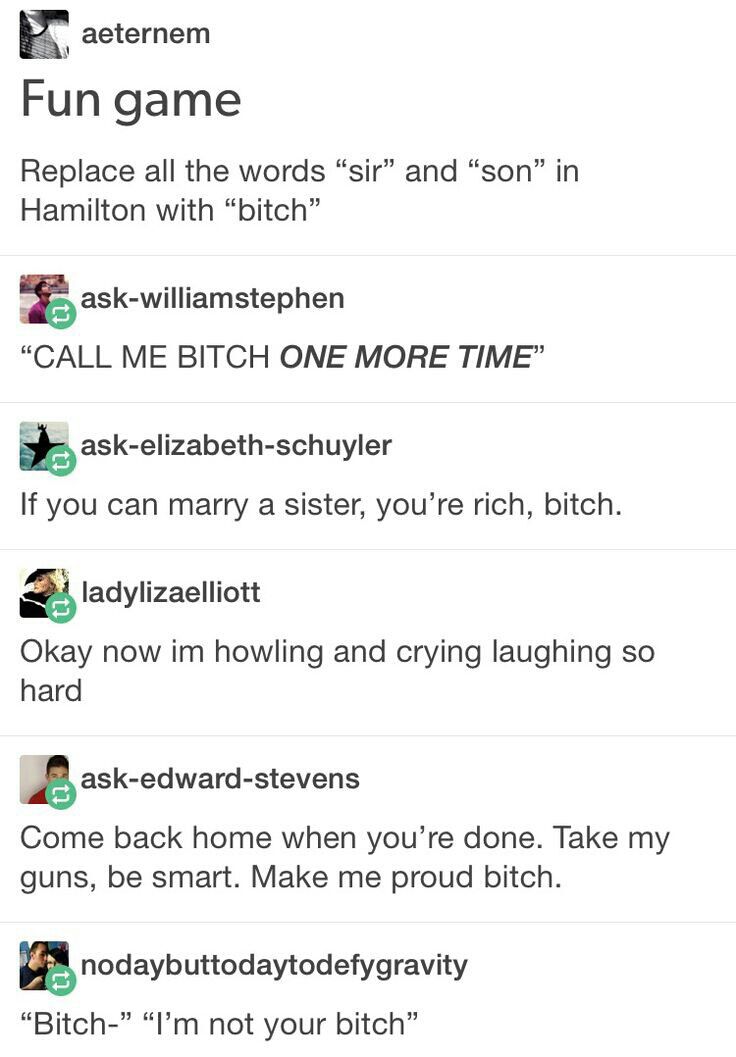Click reblog icon on ladylizaelliott avatar
The image size is (736, 1057).
[61, 608]
